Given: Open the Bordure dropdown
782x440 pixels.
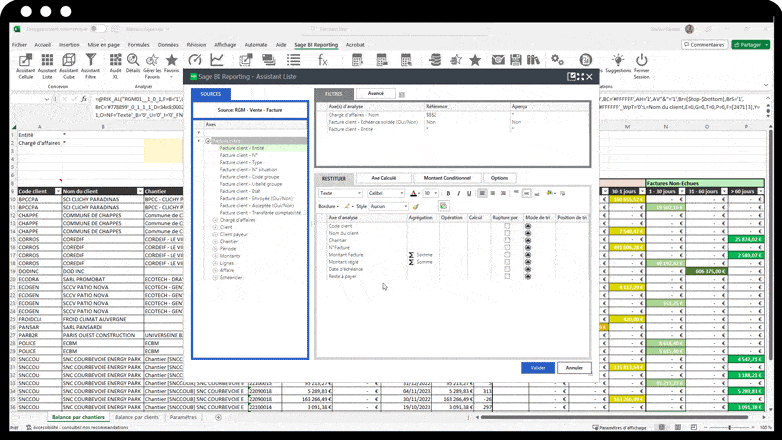Looking at the screenshot, I should [x=329, y=206].
